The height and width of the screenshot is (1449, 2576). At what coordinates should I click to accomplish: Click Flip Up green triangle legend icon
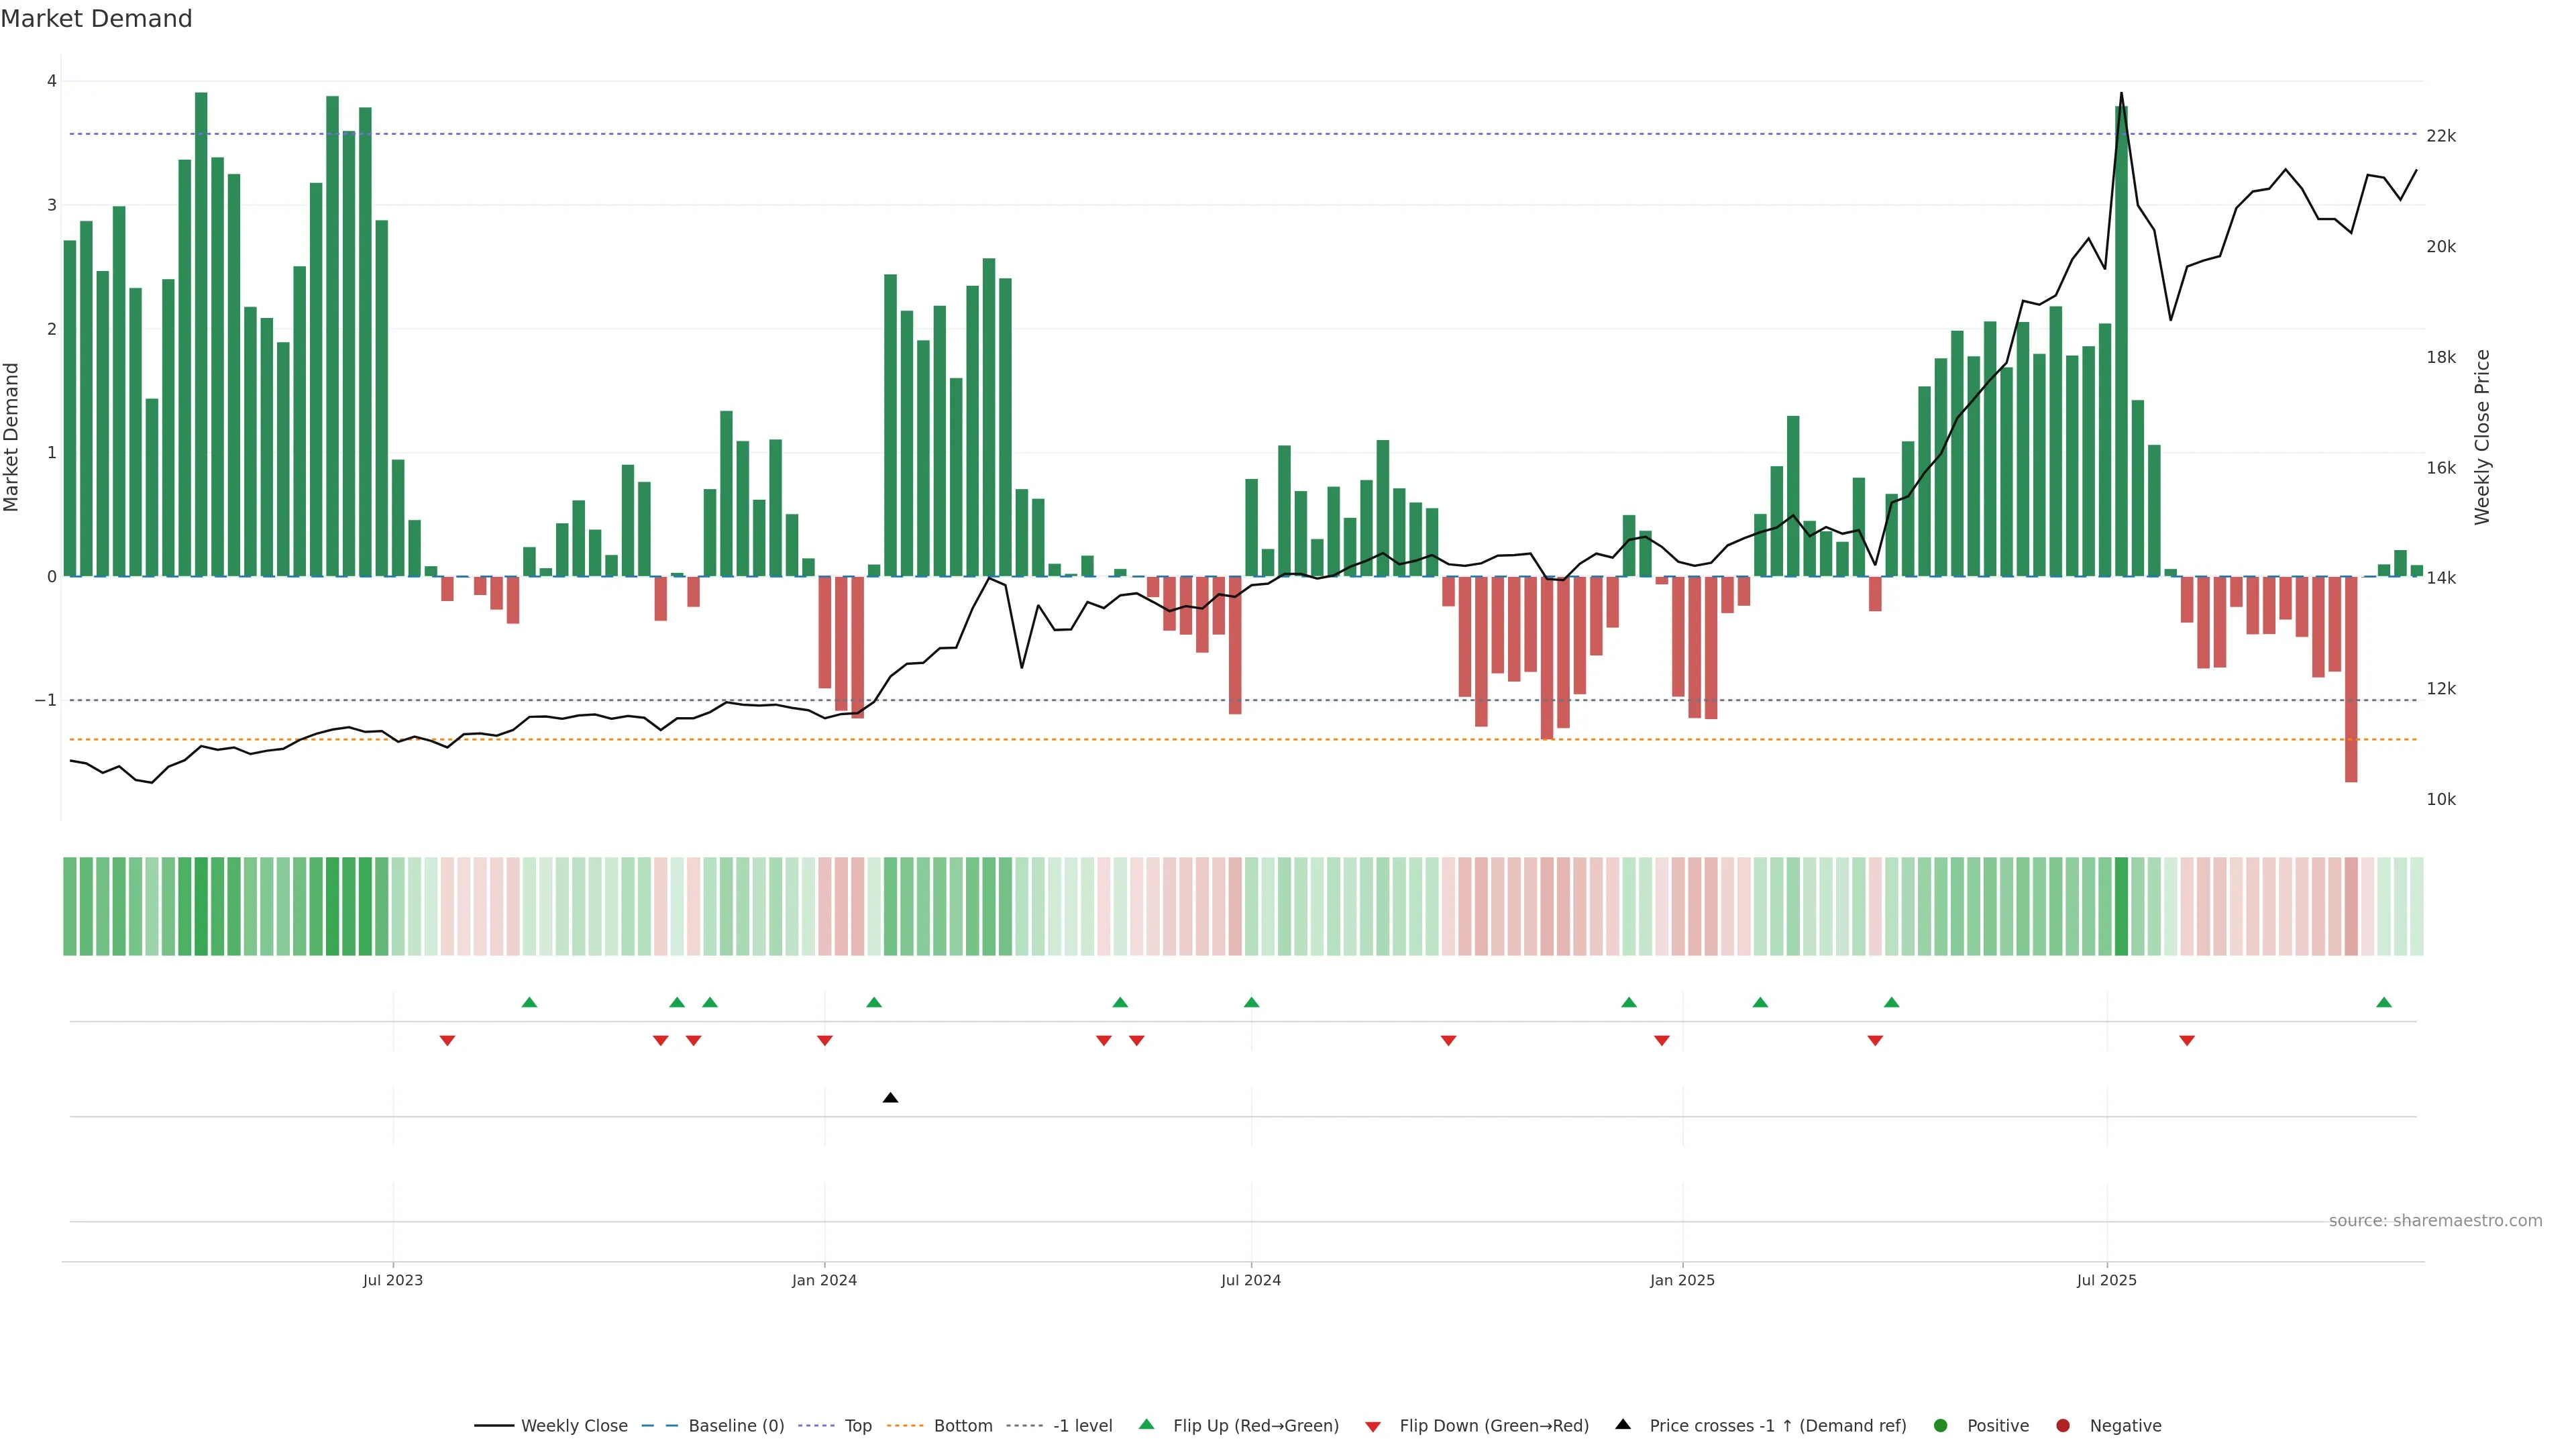1147,1424
